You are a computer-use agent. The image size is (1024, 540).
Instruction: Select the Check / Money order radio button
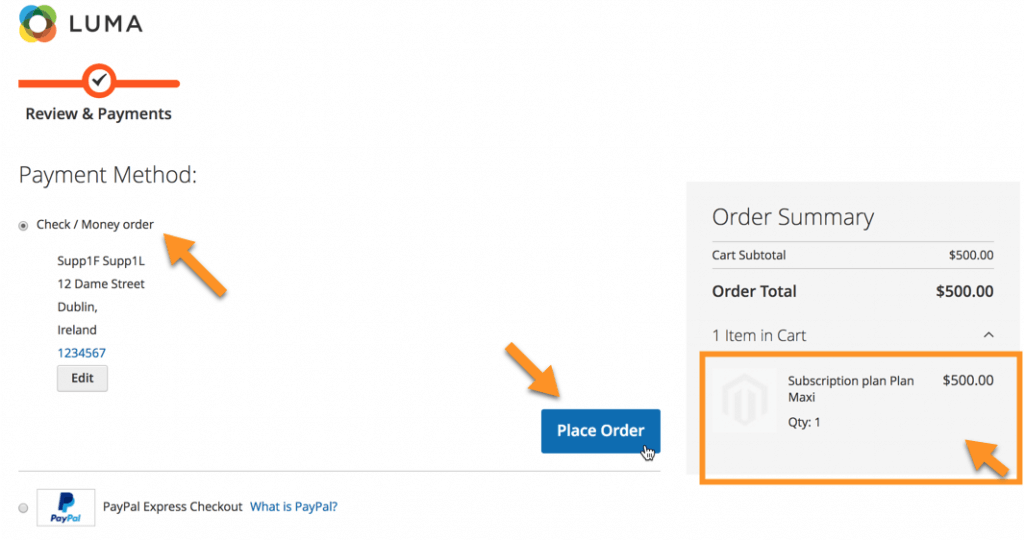pyautogui.click(x=24, y=225)
